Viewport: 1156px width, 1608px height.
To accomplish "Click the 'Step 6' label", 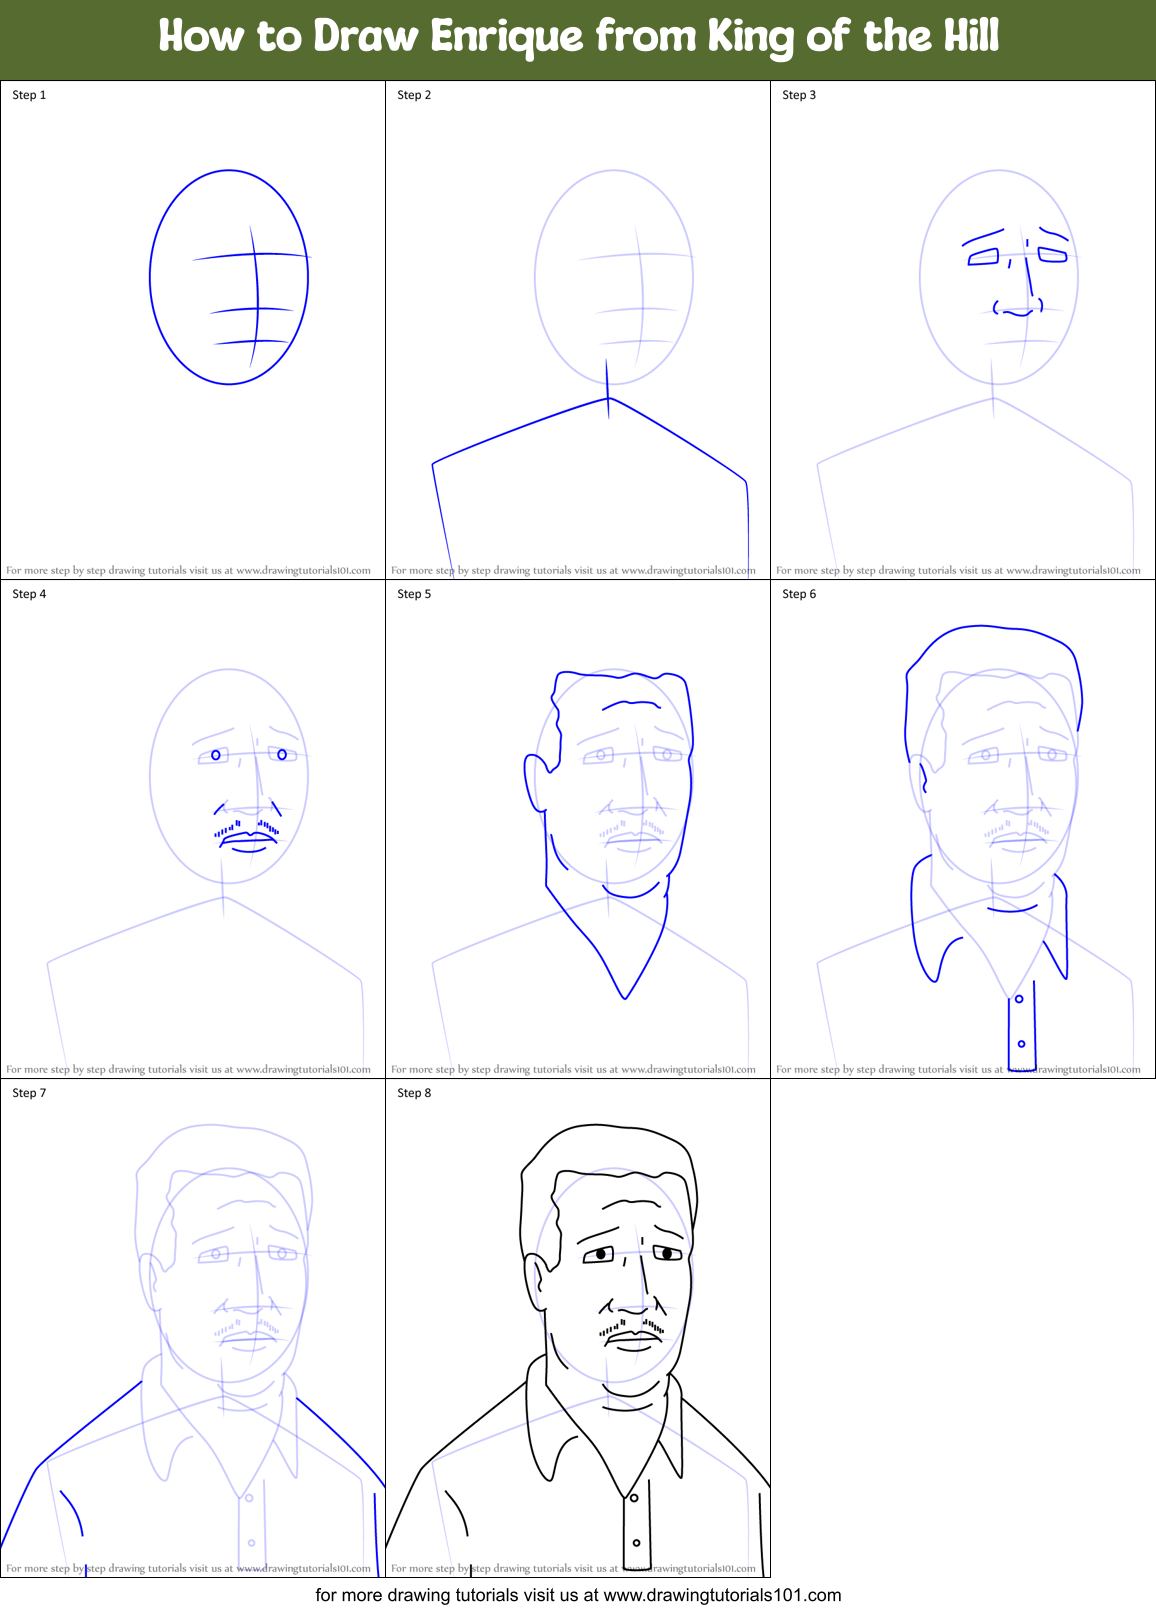I will pos(799,594).
